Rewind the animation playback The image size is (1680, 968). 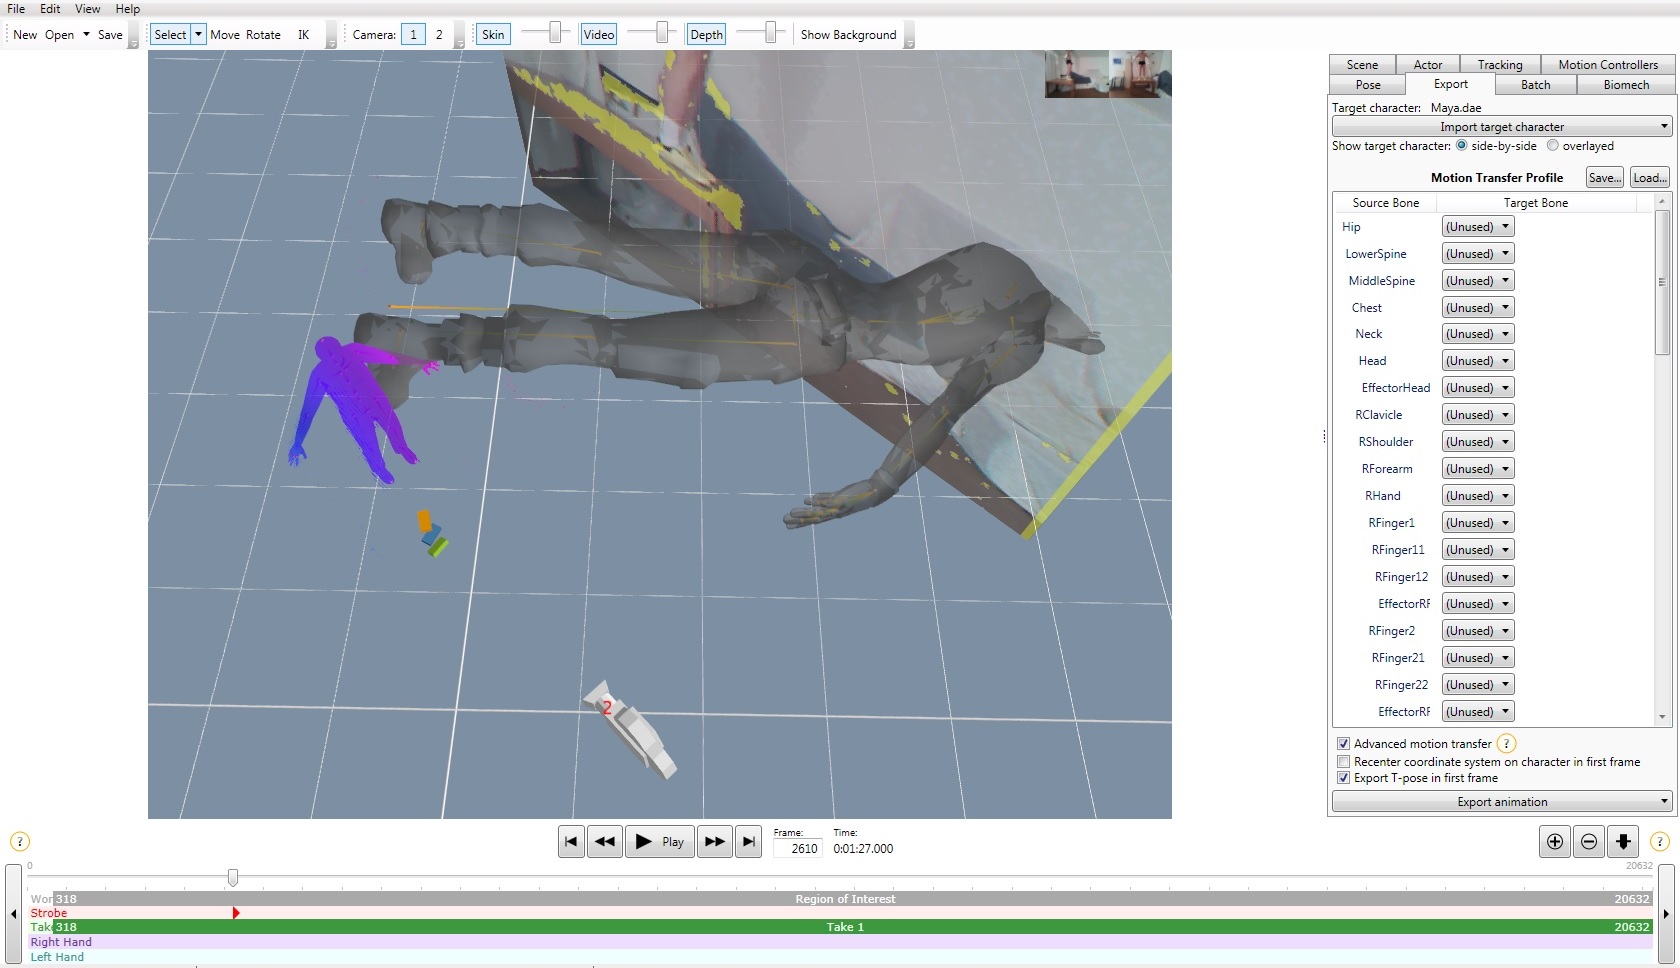(605, 842)
